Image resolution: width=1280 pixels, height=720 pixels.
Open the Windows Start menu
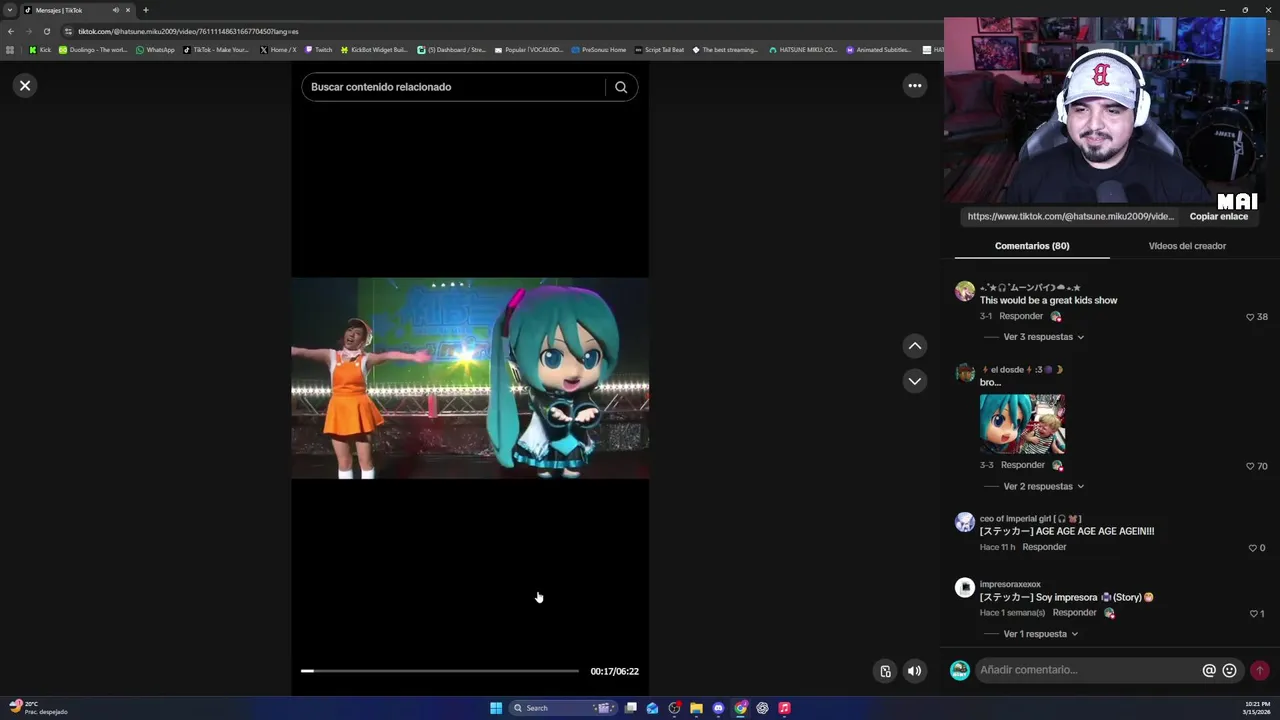(x=496, y=708)
